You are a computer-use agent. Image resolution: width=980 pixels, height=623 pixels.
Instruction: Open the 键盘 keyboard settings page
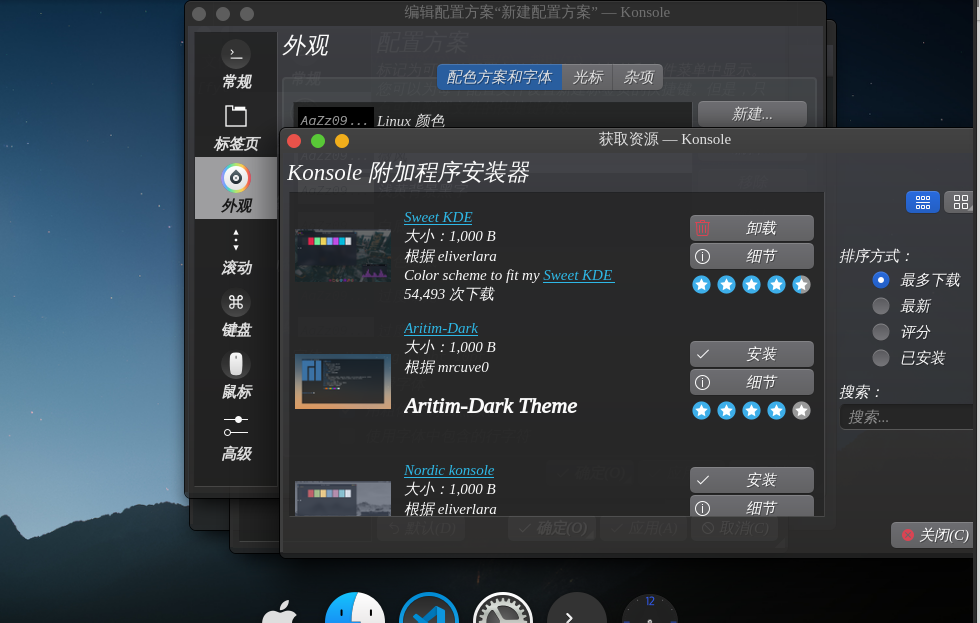(236, 313)
